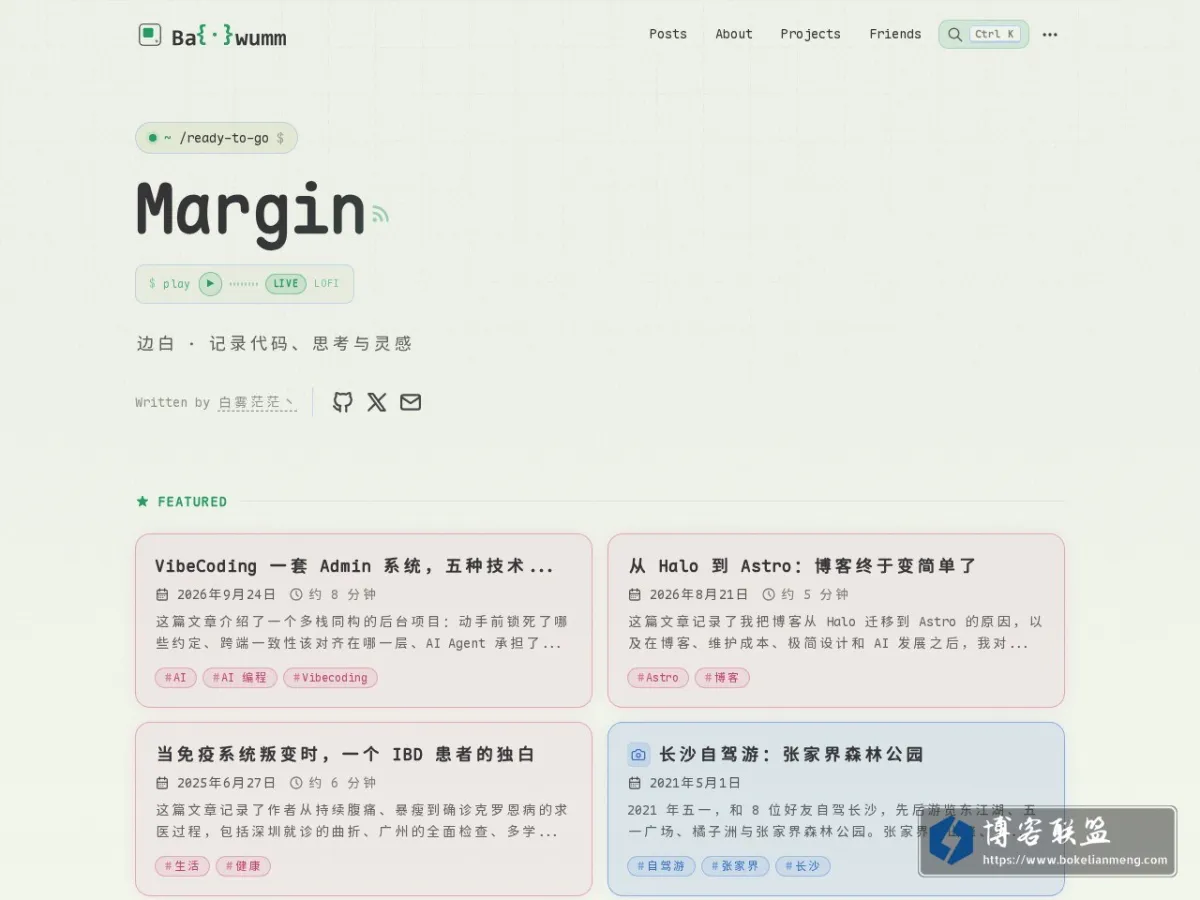This screenshot has height=900, width=1200.
Task: Select the #博客 tag
Action: point(722,677)
